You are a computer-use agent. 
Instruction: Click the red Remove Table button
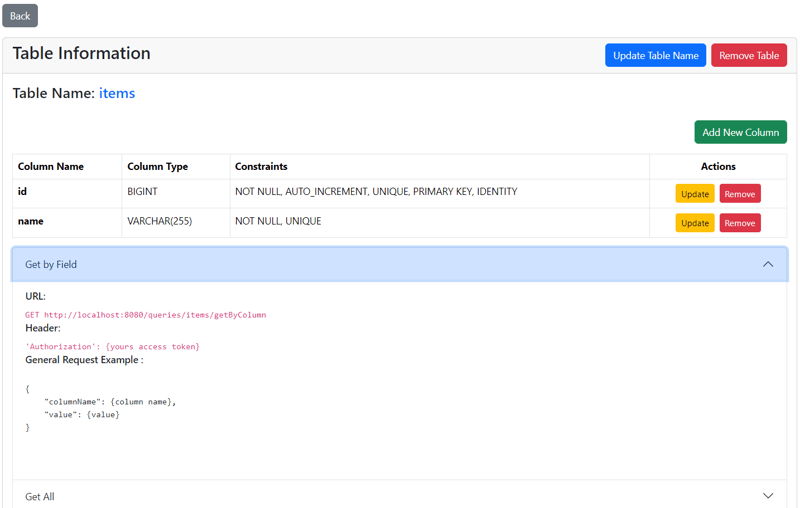pos(748,55)
